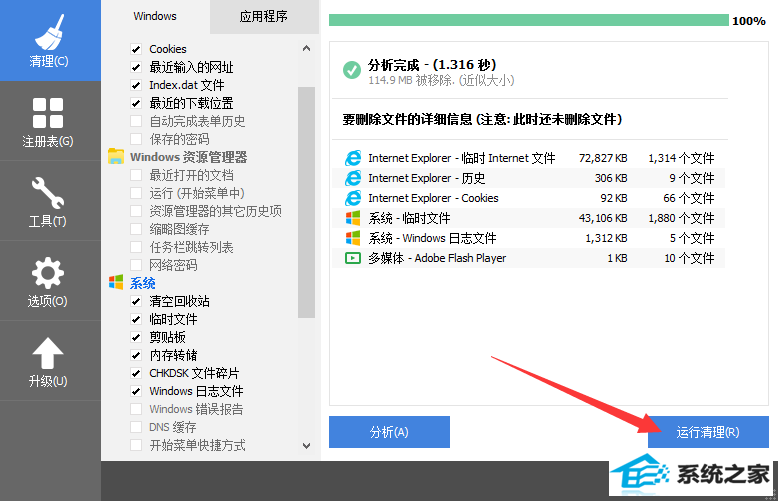Uncheck Index.dat 文件 checkbox
The image size is (778, 501).
click(x=136, y=85)
